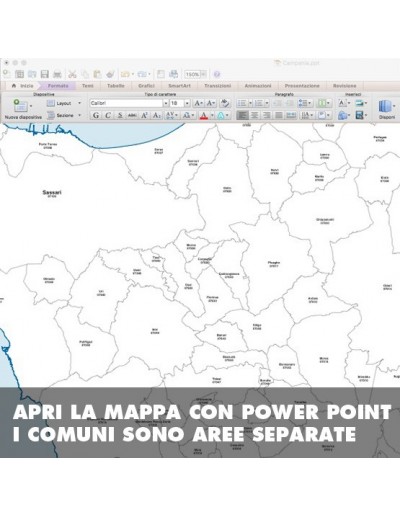Click the text effects glowing A icon
The image size is (400, 517).
pyautogui.click(x=221, y=115)
